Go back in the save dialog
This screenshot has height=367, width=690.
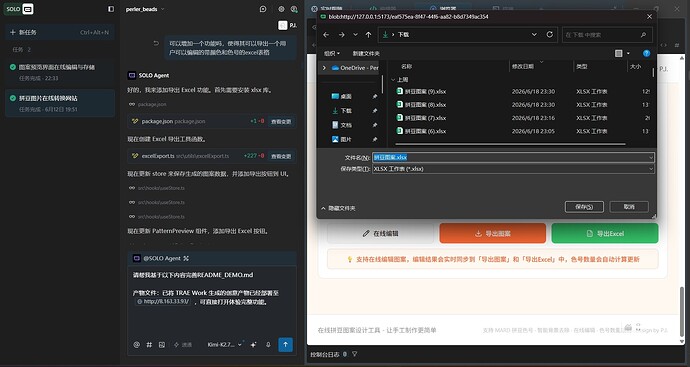[x=326, y=35]
